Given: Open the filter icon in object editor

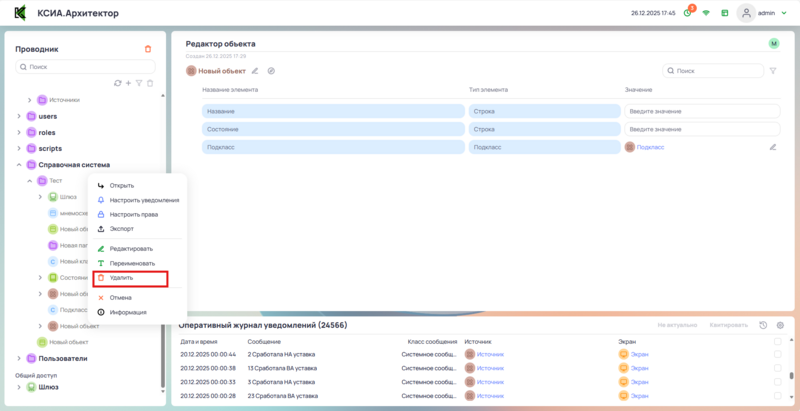Looking at the screenshot, I should (x=773, y=71).
